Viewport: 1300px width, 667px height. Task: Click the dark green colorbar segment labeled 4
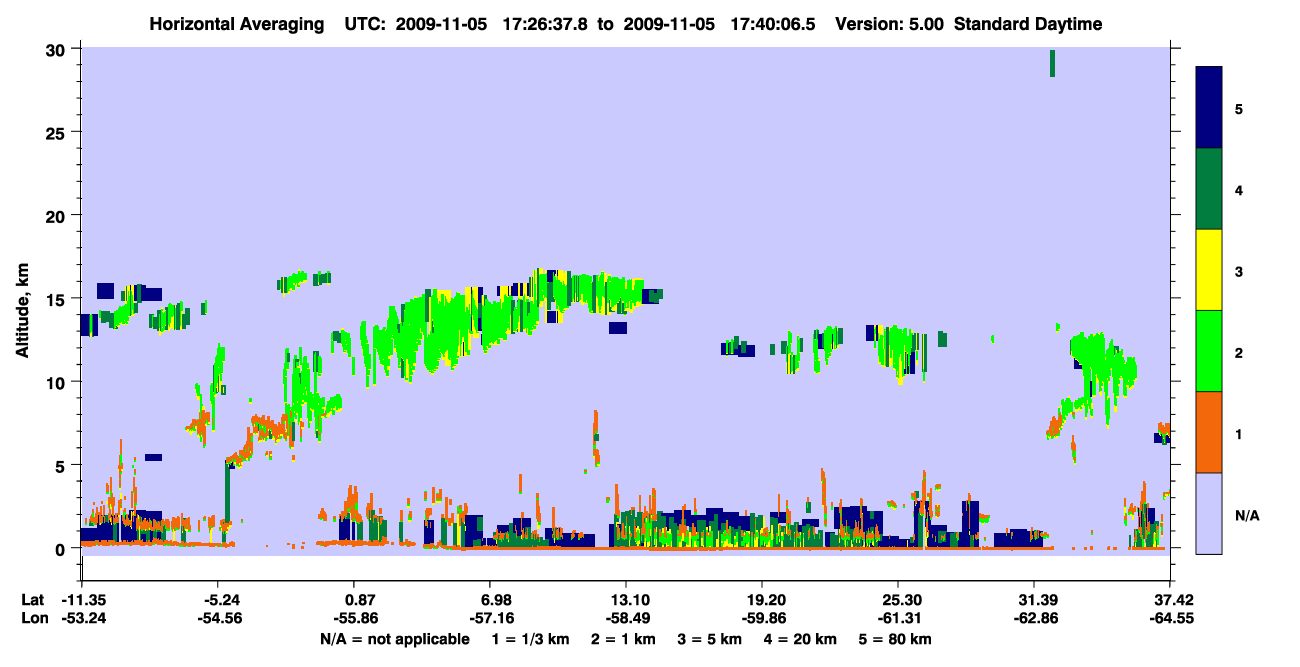[1209, 189]
